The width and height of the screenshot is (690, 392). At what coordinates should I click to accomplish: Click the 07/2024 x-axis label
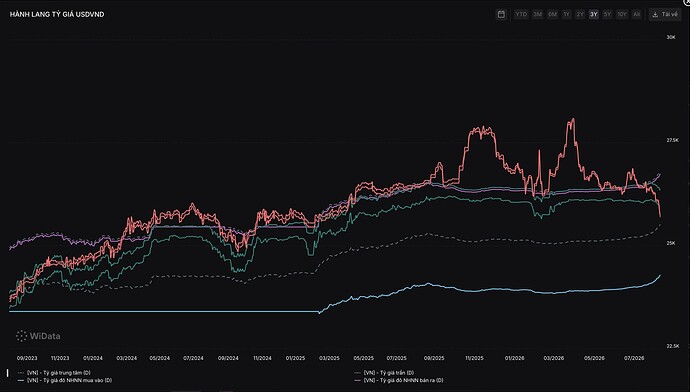pos(193,358)
